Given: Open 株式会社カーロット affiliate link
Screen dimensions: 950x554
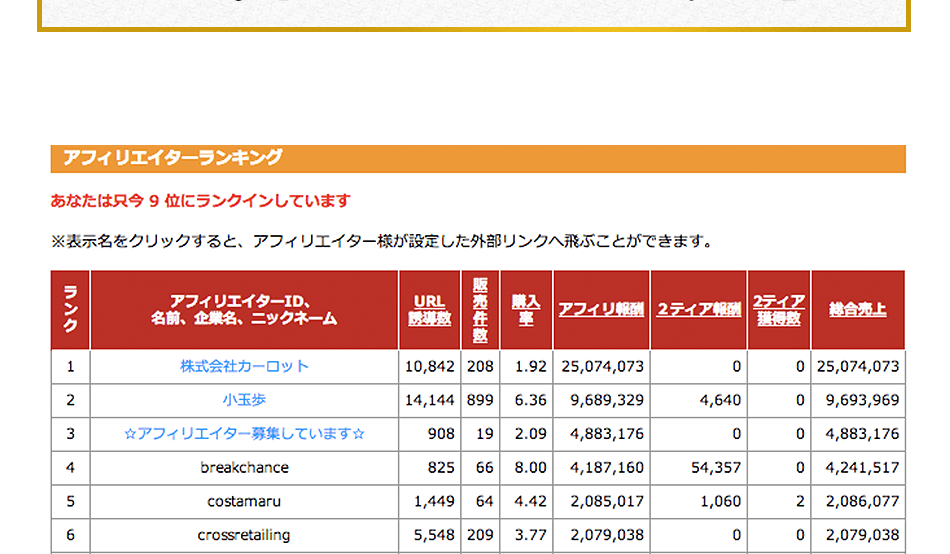Looking at the screenshot, I should coord(244,367).
